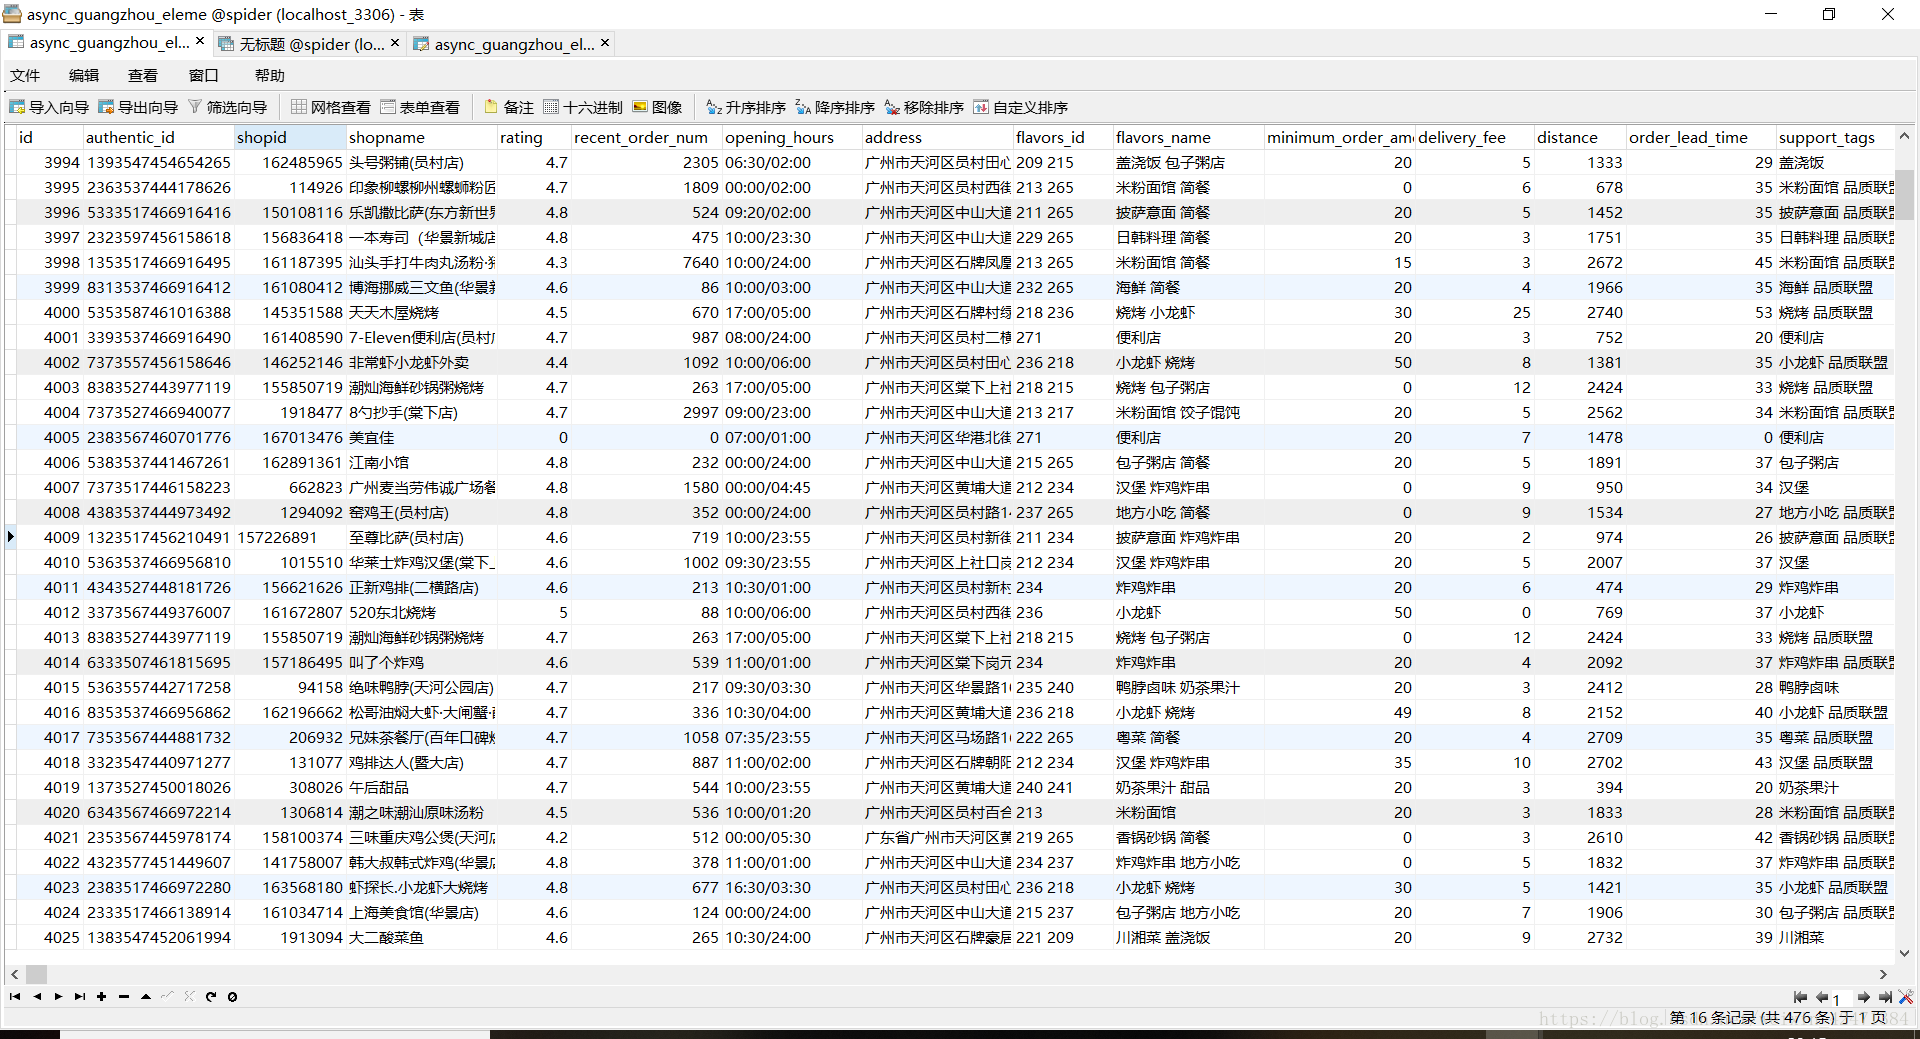Image resolution: width=1920 pixels, height=1039 pixels.
Task: Click the id cell 3994
Action: point(50,163)
